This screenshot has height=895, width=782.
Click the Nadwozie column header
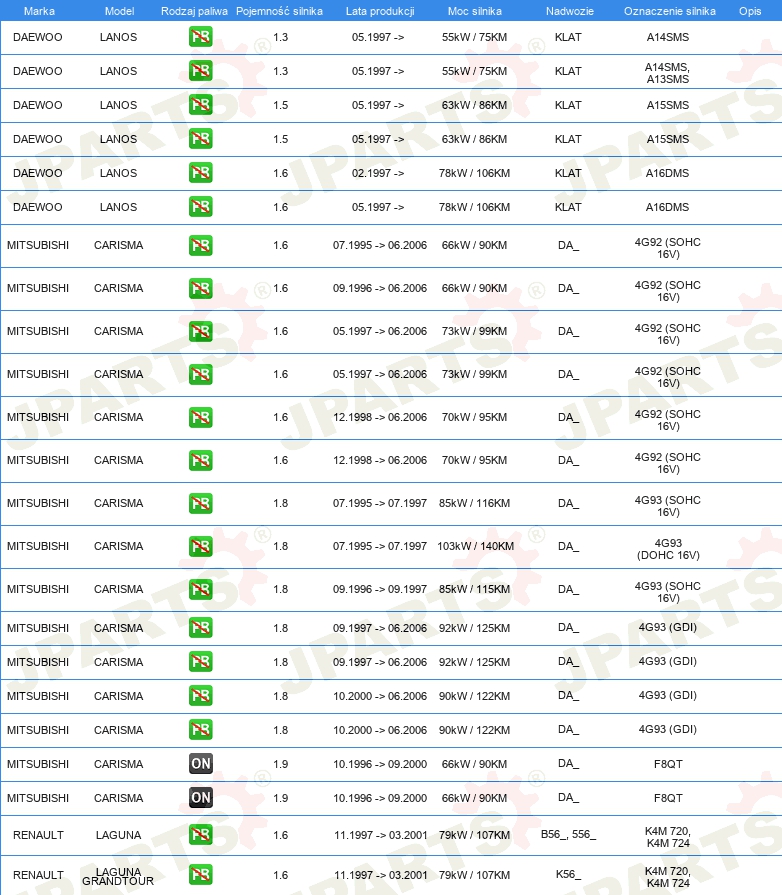[570, 11]
